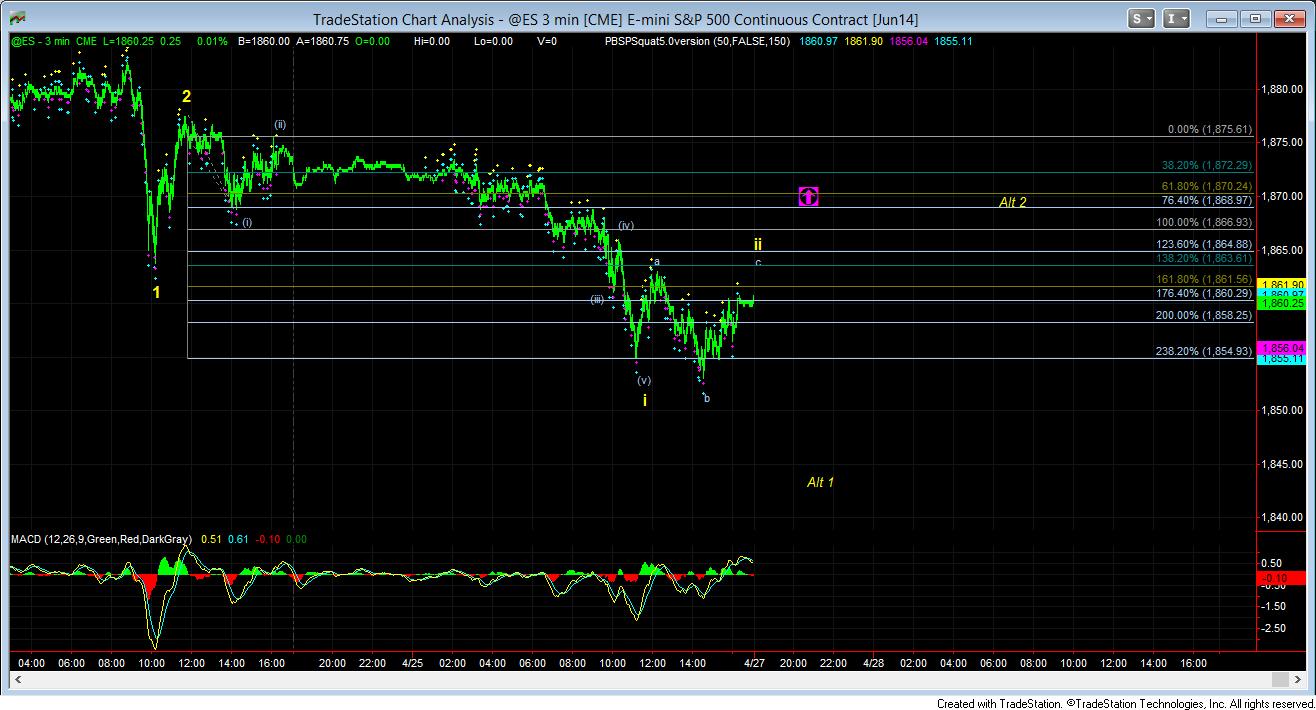
Task: Click the red -0.10 MACD value tag
Action: (x=1280, y=578)
